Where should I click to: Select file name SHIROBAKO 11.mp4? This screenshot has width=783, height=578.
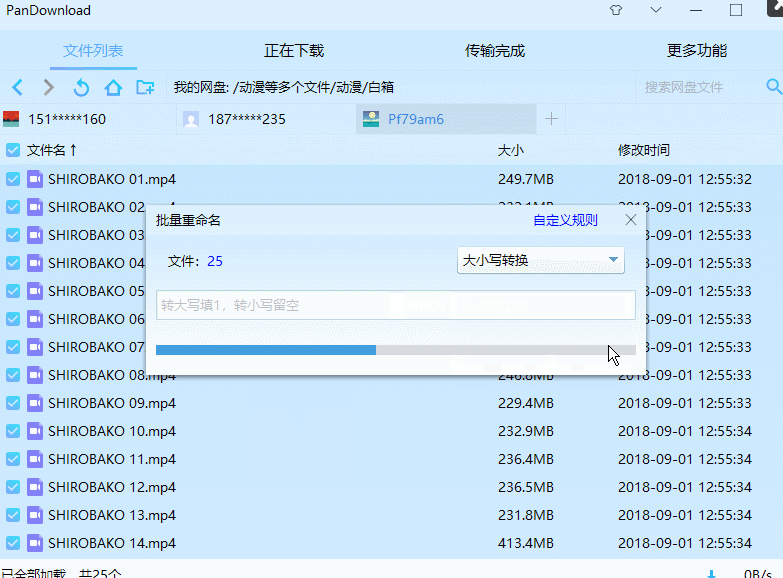click(x=112, y=459)
